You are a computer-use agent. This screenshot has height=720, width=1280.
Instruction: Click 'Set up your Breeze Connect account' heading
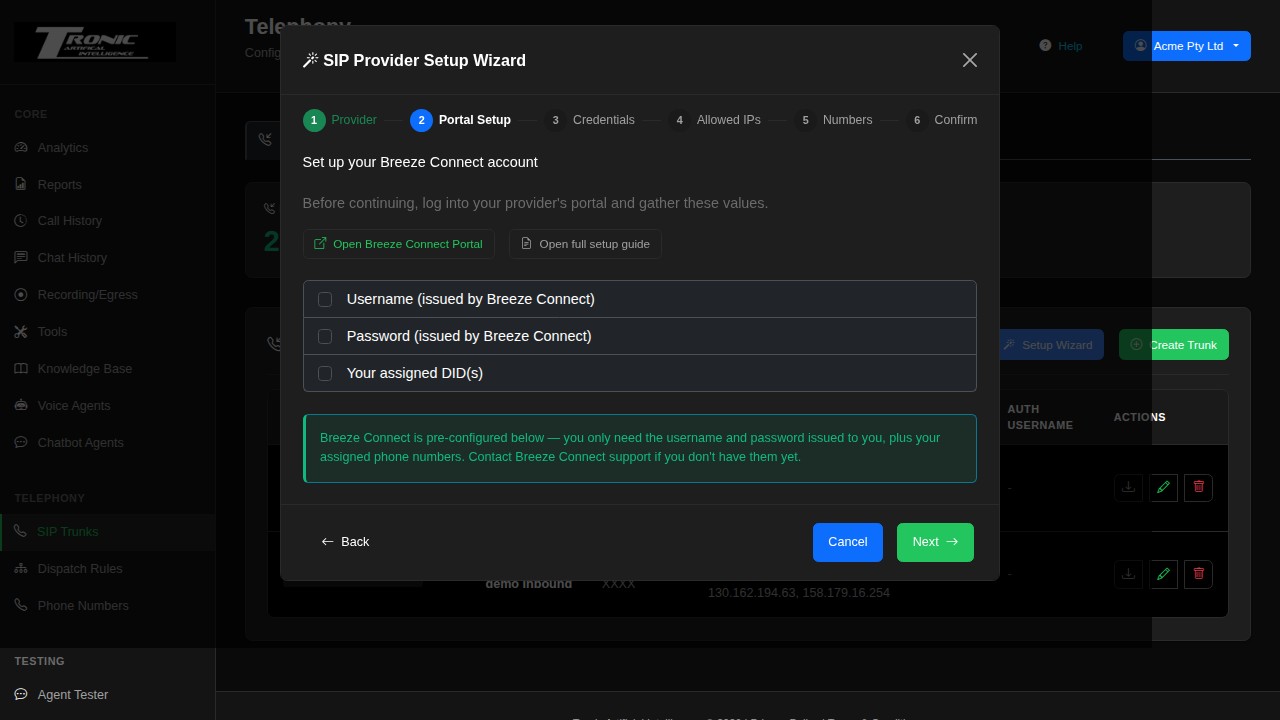420,162
